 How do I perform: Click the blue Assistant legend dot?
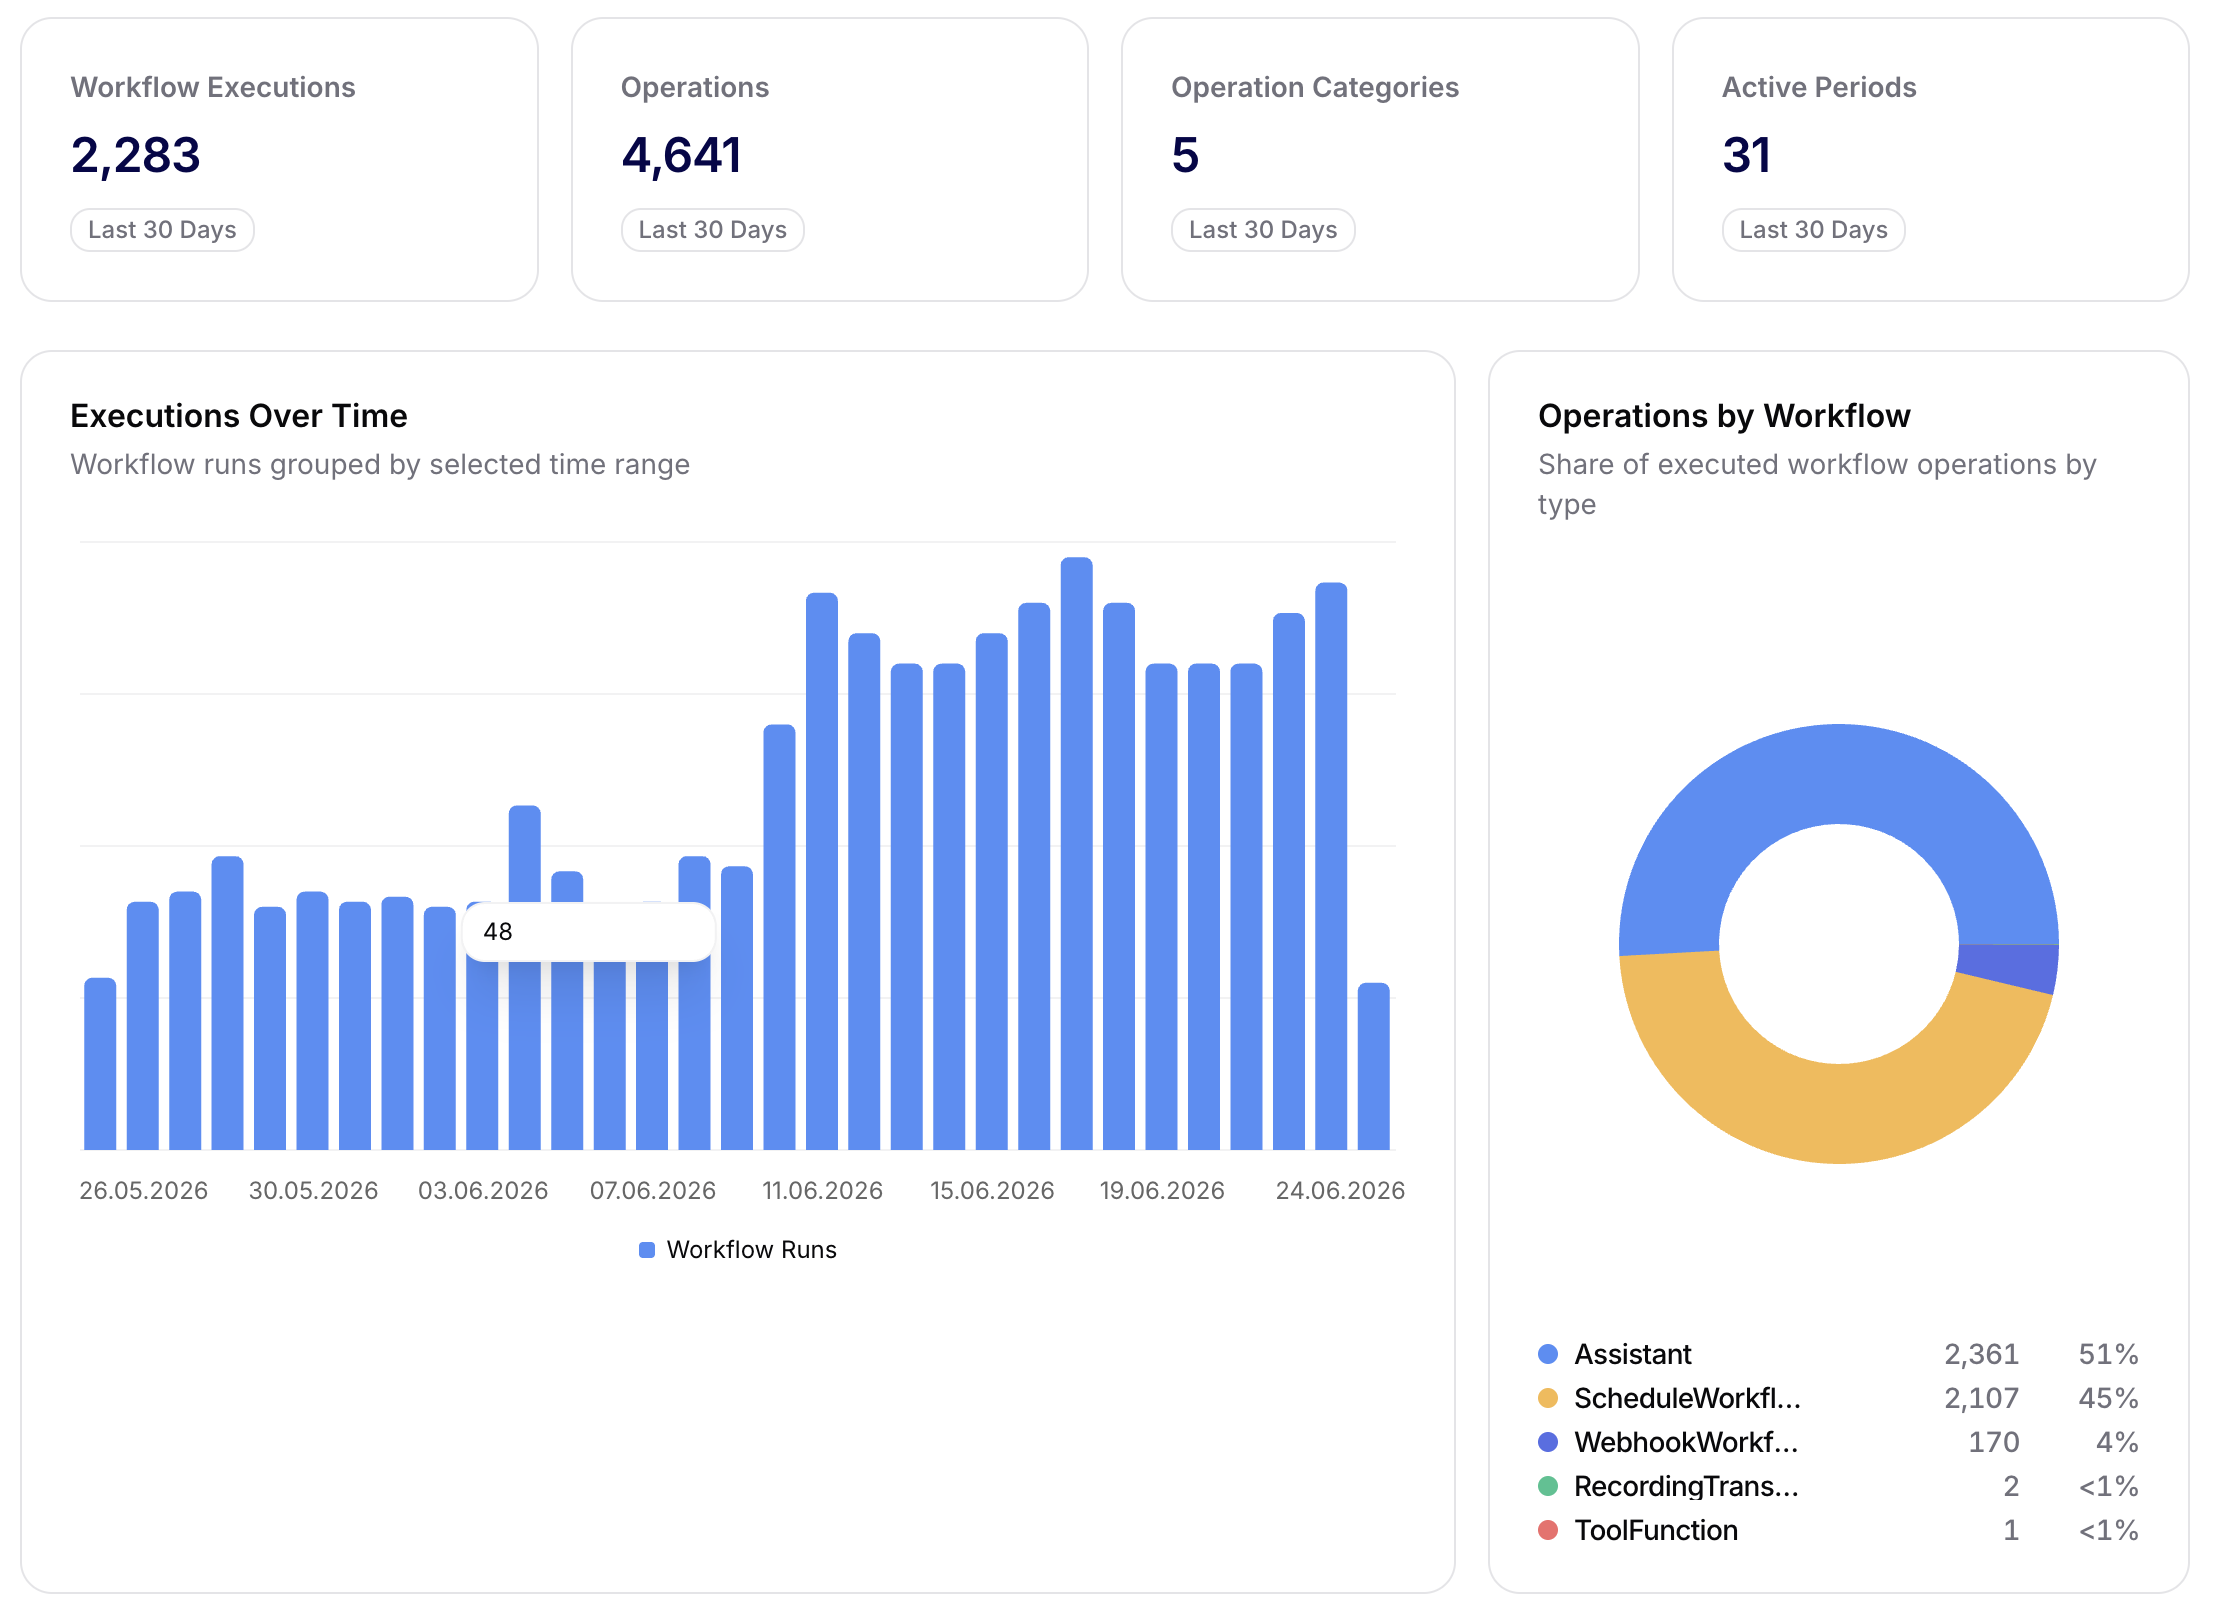tap(1548, 1354)
